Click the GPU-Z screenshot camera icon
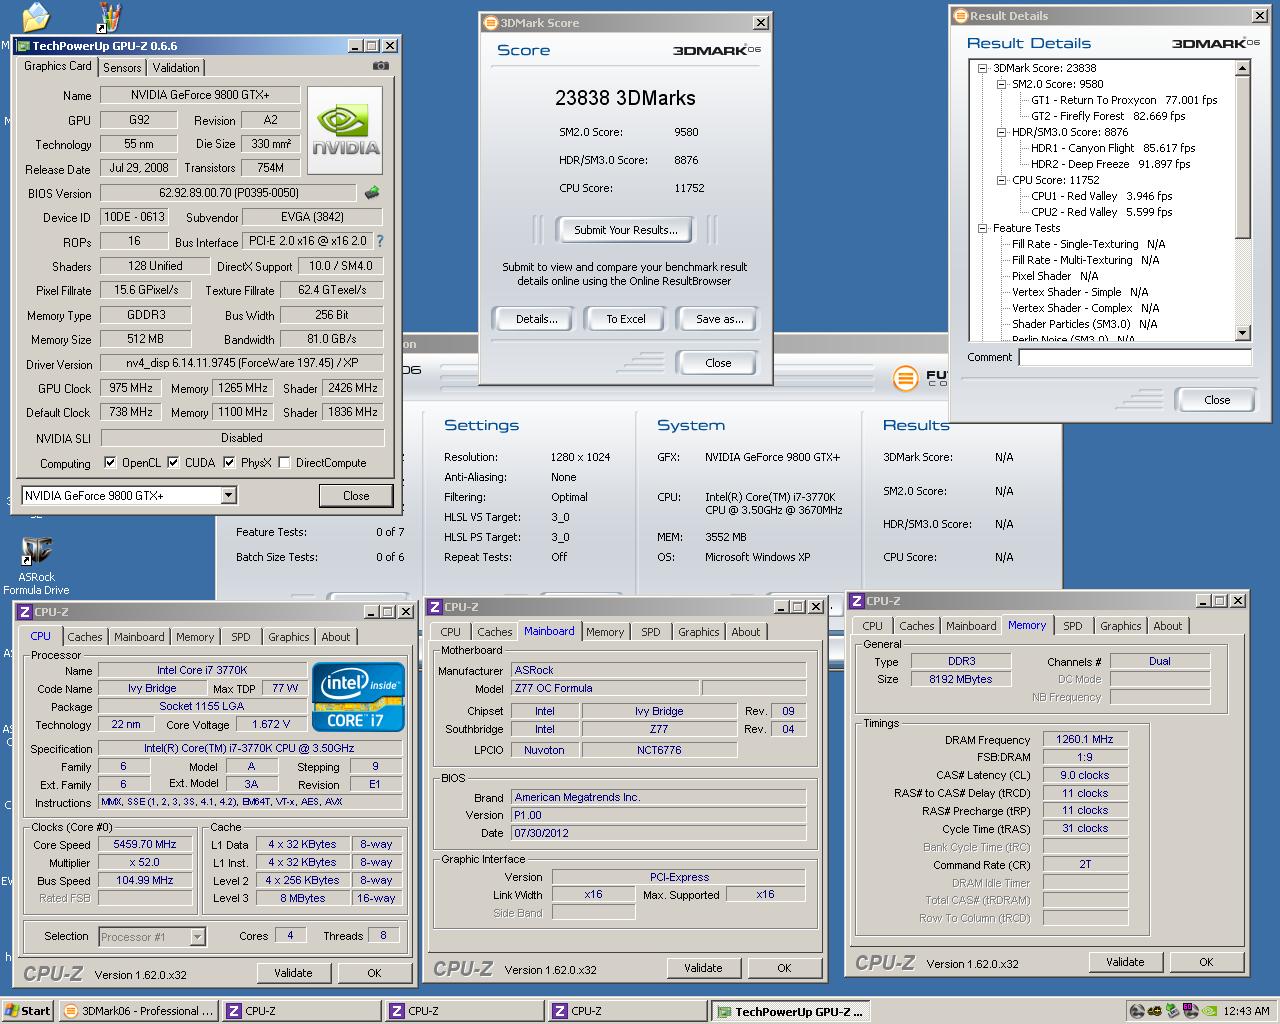1280x1024 pixels. [x=380, y=66]
